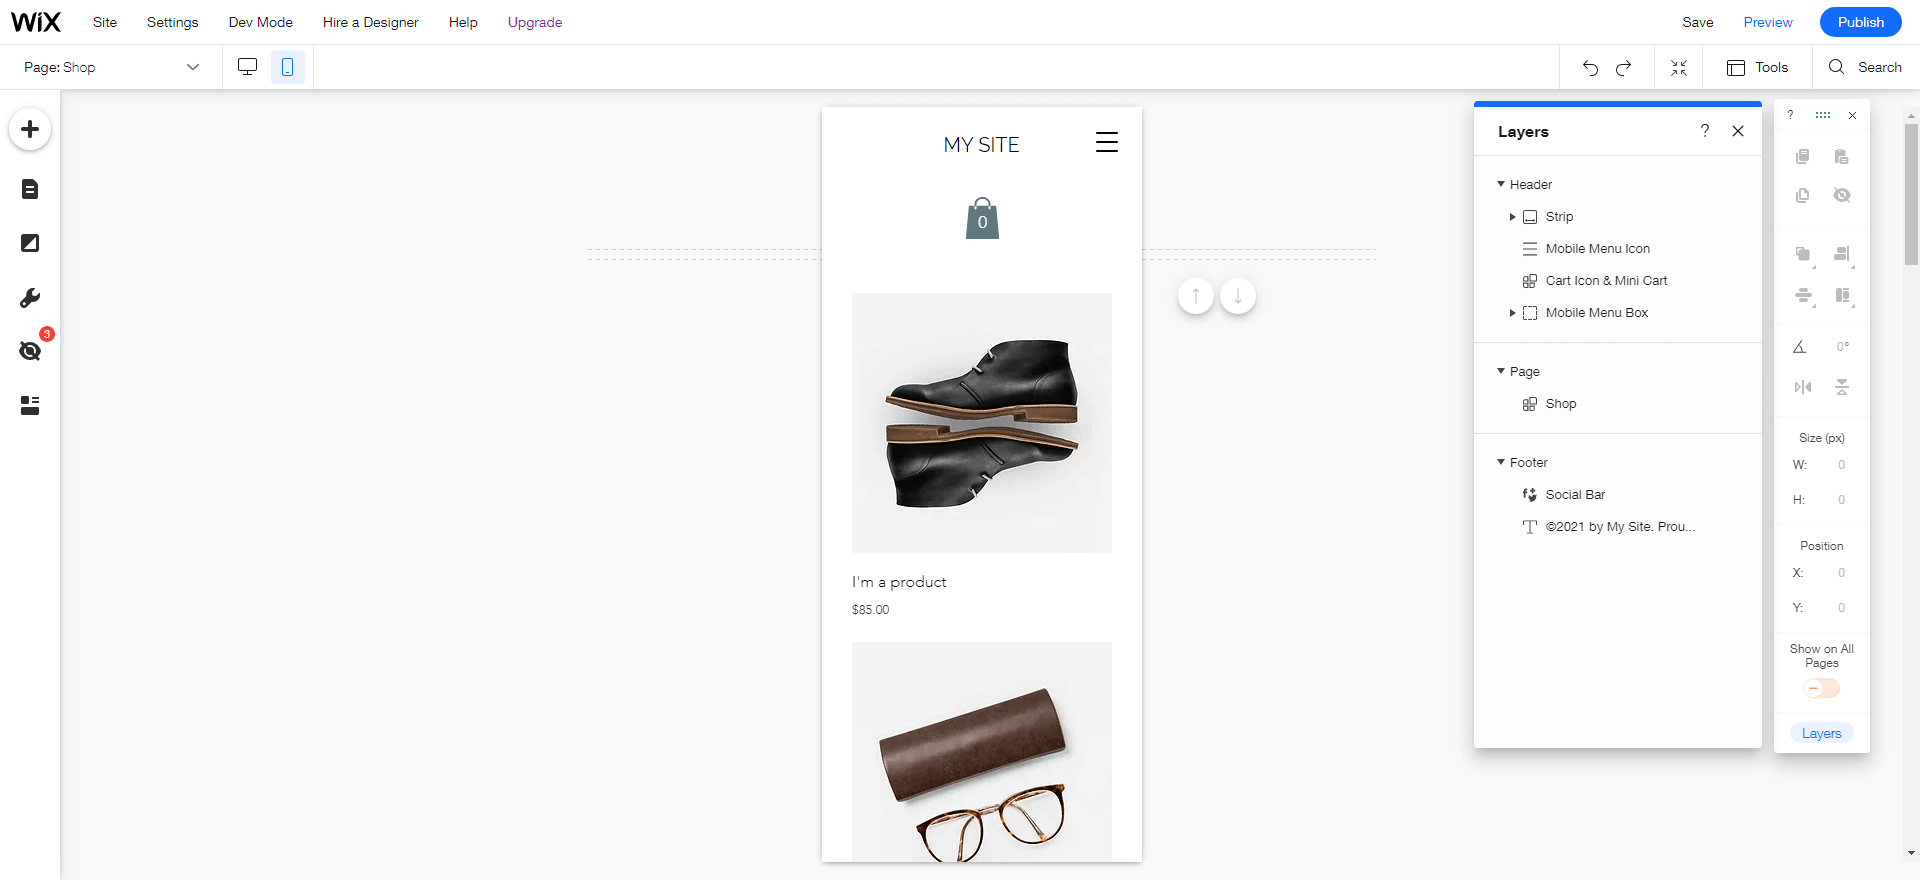The width and height of the screenshot is (1920, 880).
Task: Publish the site
Action: coord(1861,22)
